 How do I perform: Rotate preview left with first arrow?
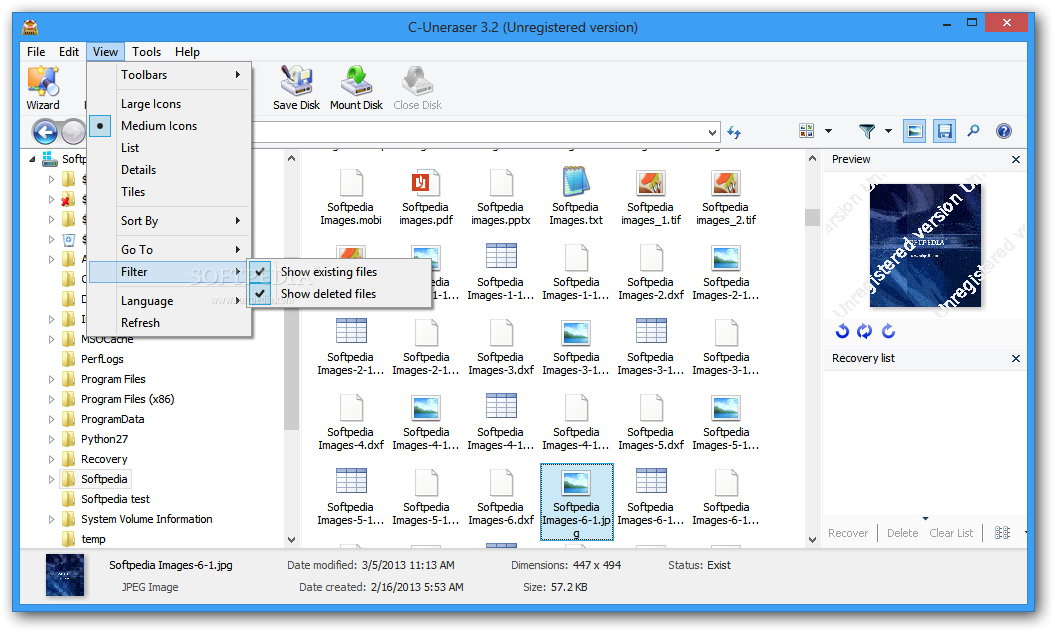[842, 331]
